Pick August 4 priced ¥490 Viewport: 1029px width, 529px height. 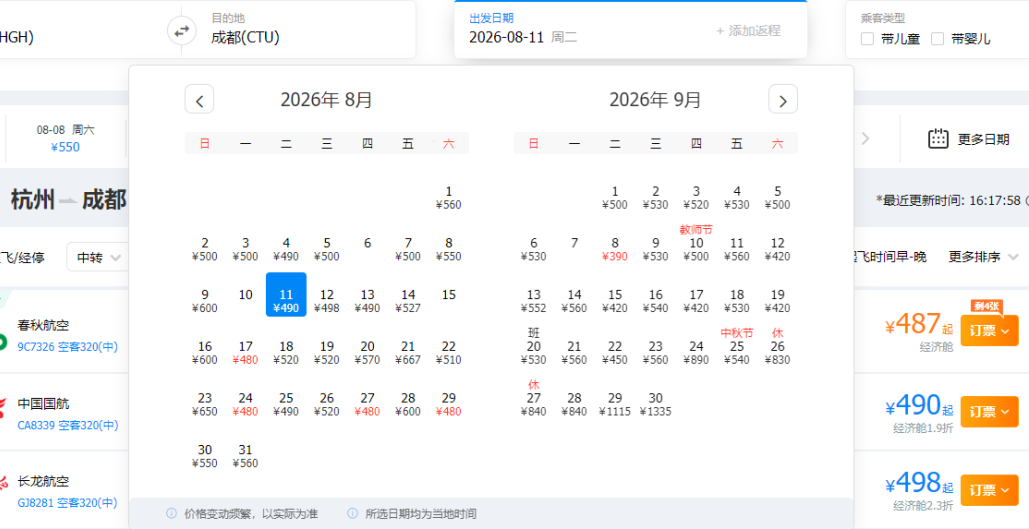[x=286, y=249]
